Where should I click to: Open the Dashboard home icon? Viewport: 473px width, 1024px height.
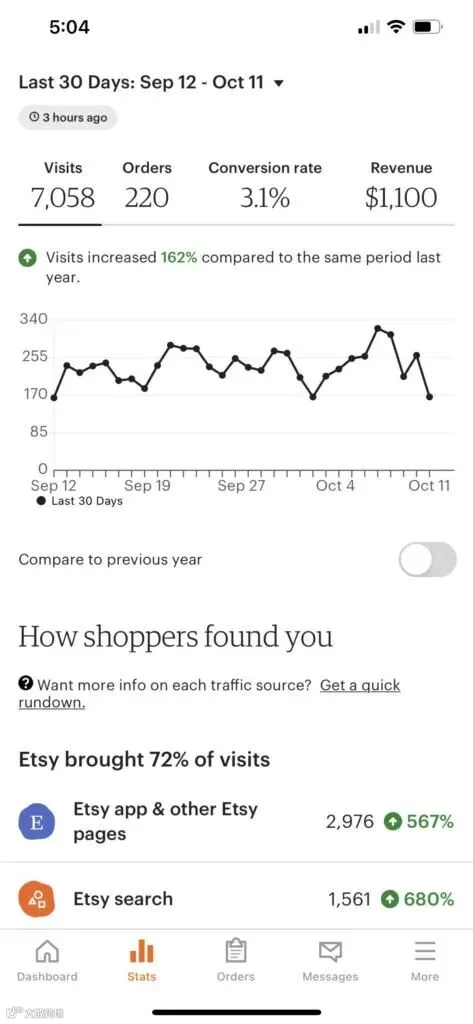coord(46,952)
